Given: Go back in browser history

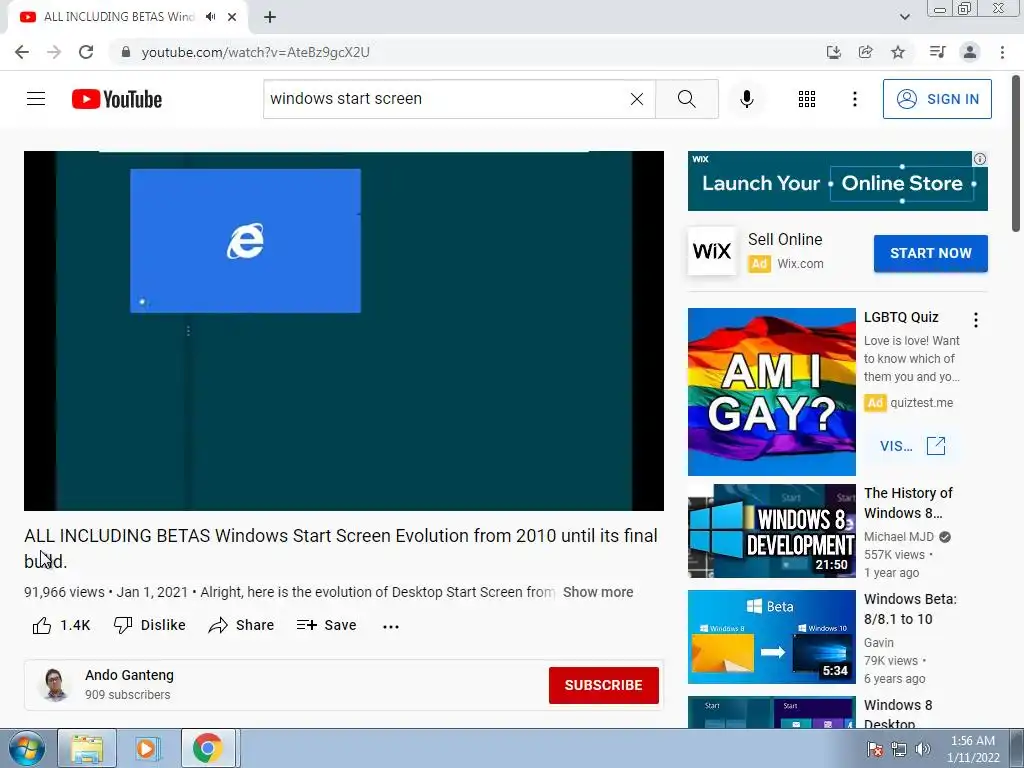Looking at the screenshot, I should [x=22, y=52].
